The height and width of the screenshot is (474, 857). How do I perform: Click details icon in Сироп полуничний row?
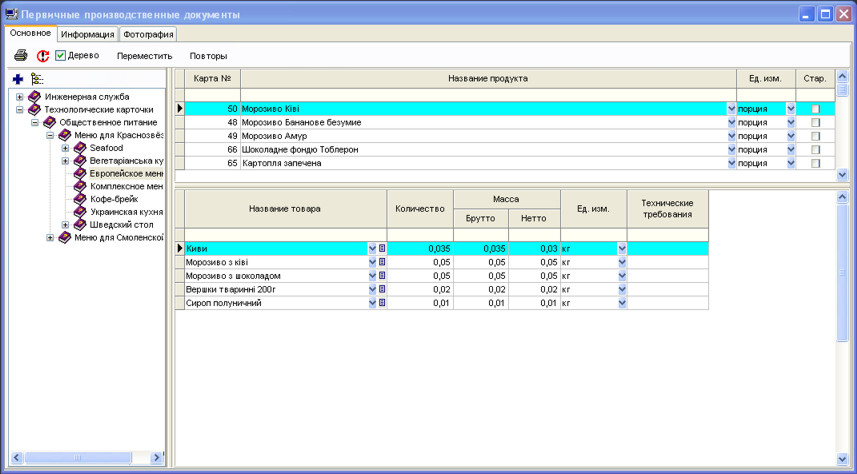coord(382,303)
